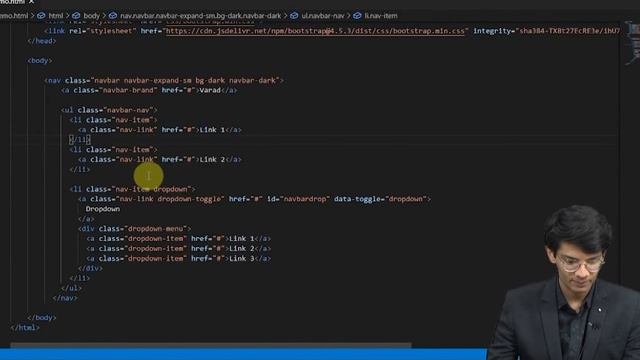Image resolution: width=640 pixels, height=360 pixels.
Task: Click the body breadcrumb symbol icon
Action: click(x=76, y=16)
